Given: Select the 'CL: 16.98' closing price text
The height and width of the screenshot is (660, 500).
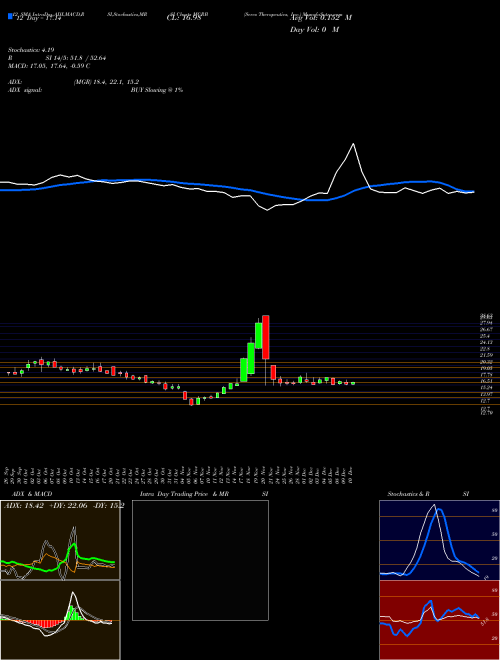Looking at the screenshot, I should (184, 18).
